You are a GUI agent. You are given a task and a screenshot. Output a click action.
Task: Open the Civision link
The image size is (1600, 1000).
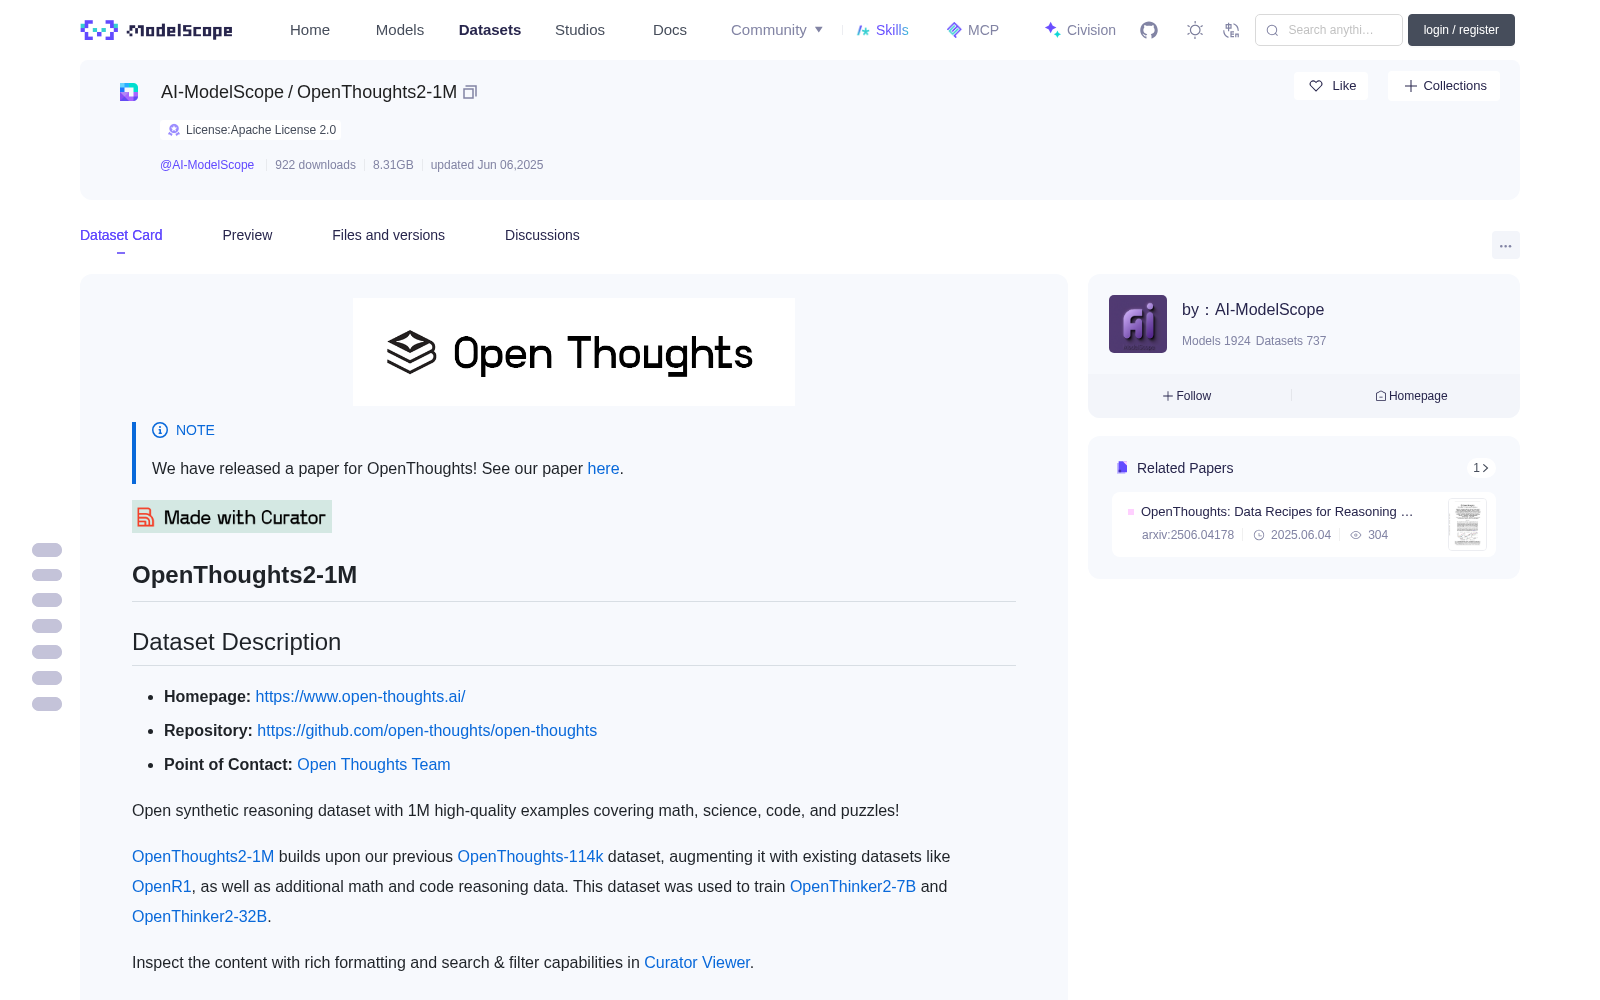[1080, 30]
